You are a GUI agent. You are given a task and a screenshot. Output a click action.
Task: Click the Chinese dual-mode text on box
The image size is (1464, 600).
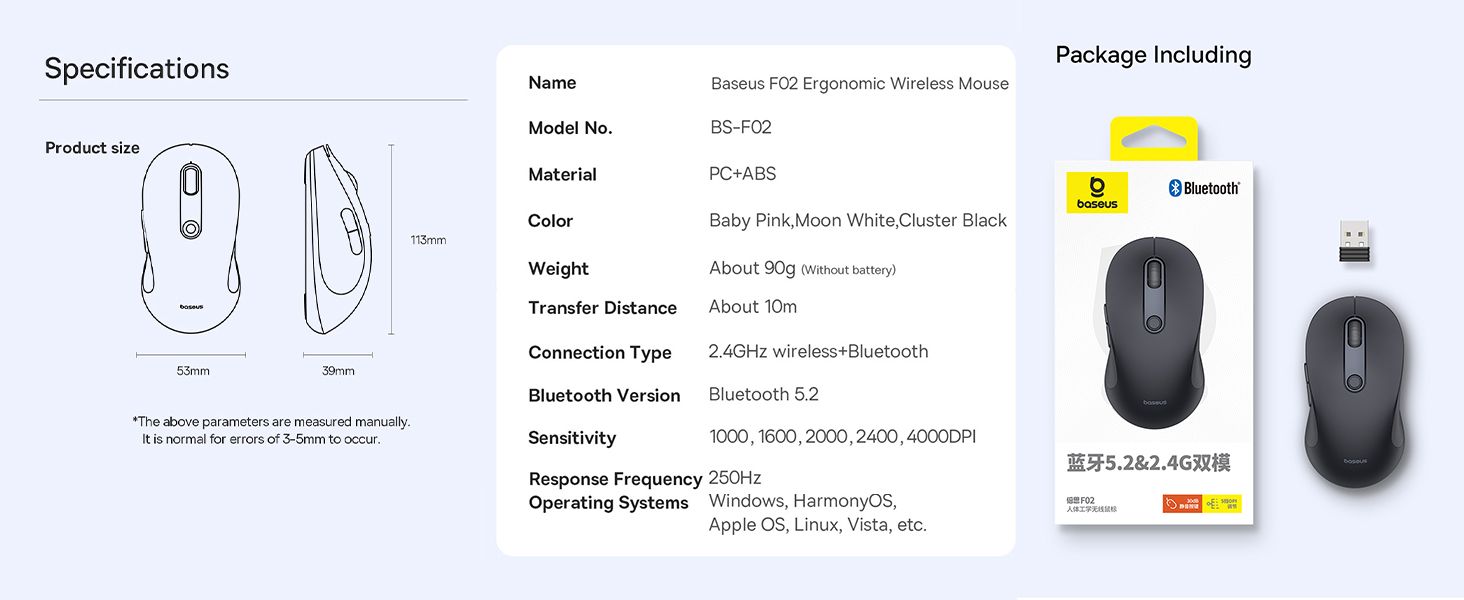1149,463
